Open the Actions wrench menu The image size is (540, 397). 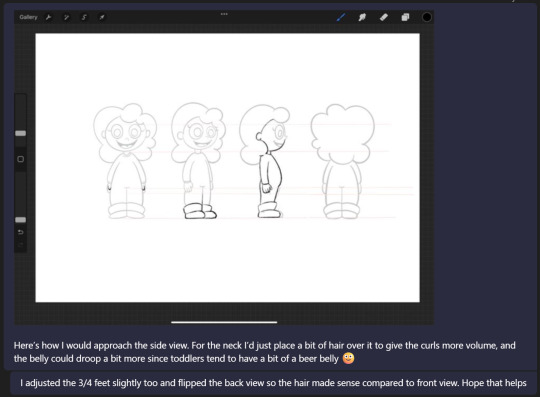point(49,17)
